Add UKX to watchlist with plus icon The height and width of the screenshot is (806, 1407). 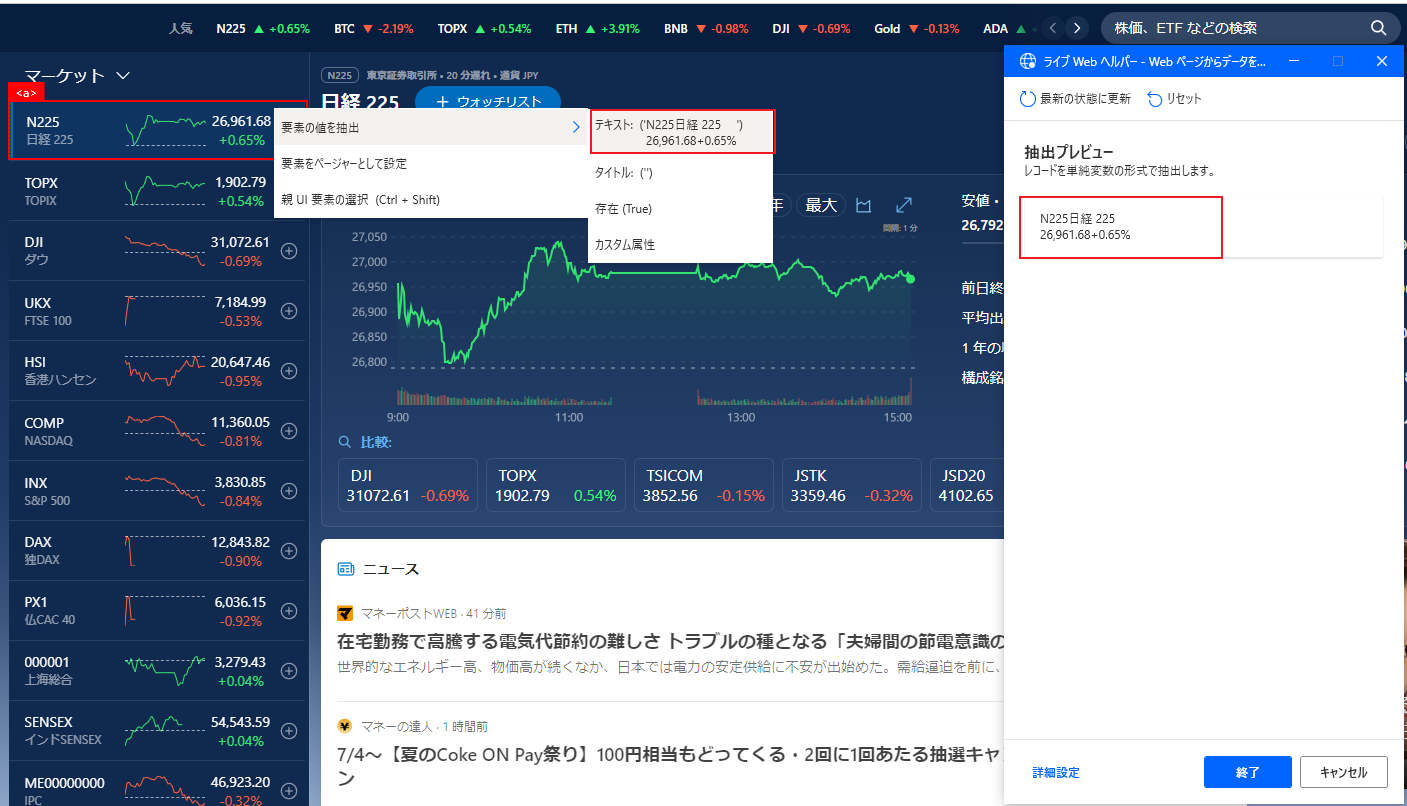click(289, 311)
